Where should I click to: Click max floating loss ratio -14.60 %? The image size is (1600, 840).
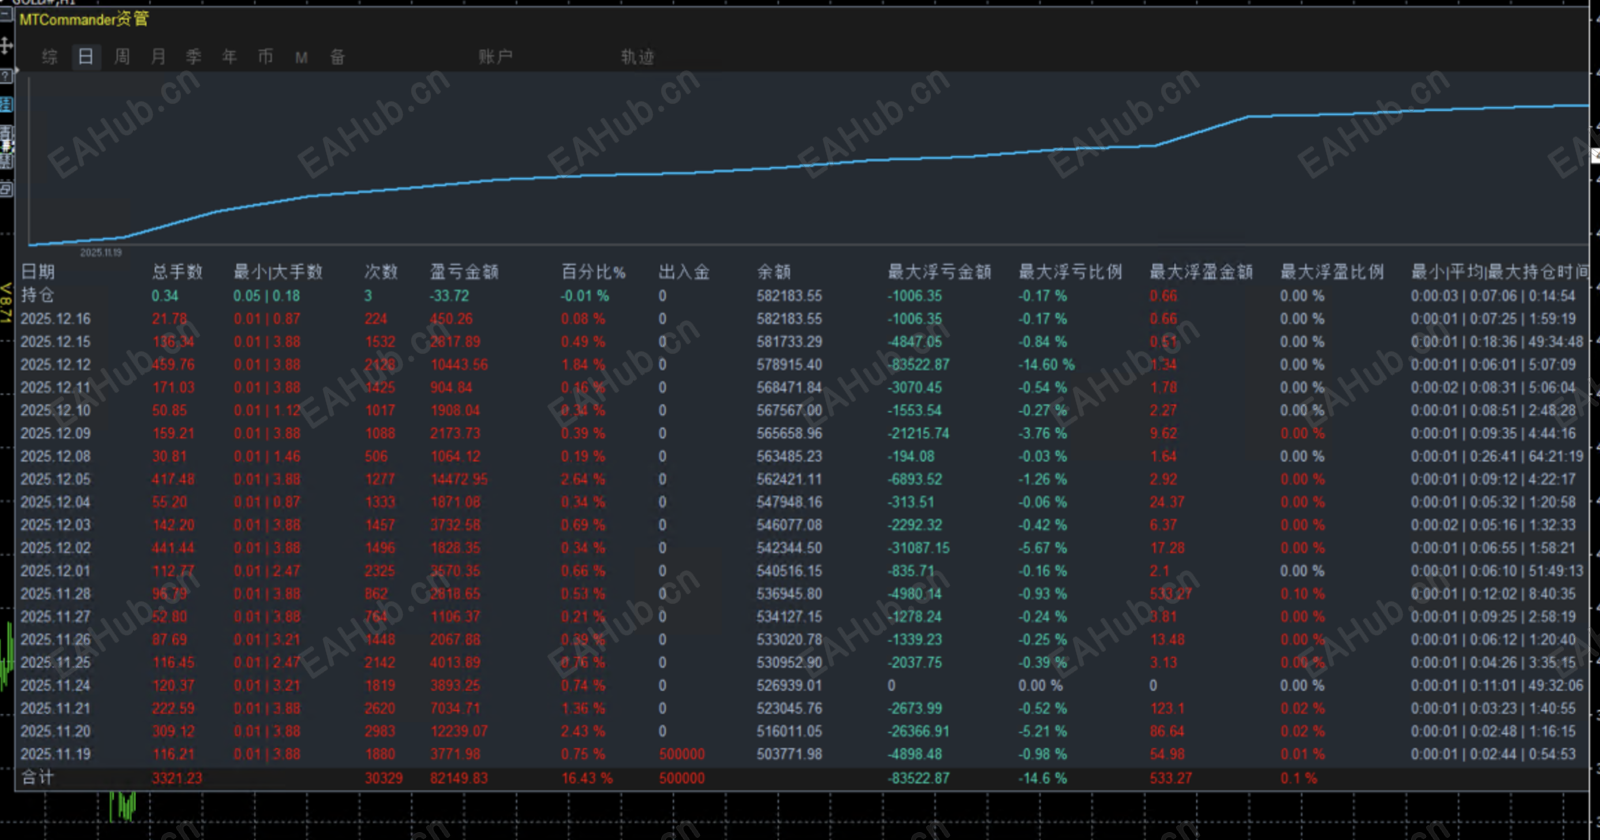tap(1047, 365)
